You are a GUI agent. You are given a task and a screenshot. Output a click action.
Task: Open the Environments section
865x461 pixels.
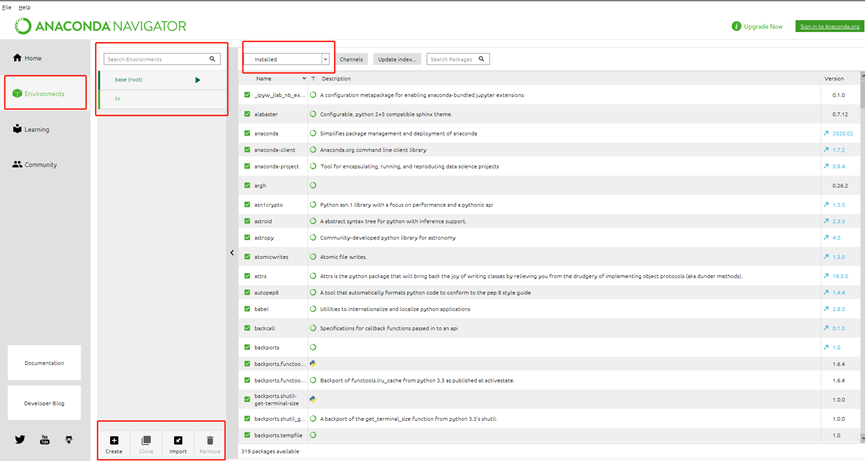pos(39,94)
